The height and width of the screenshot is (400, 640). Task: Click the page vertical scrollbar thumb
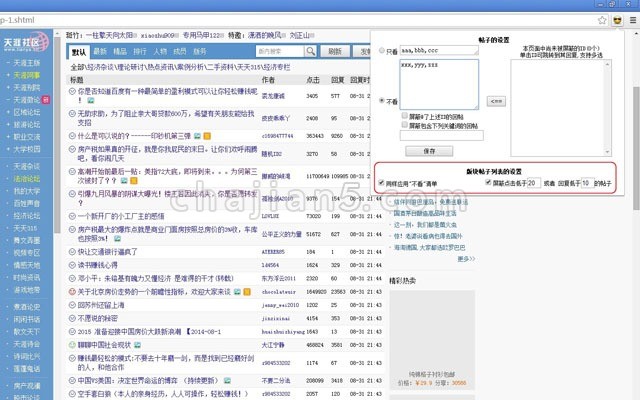(636, 149)
